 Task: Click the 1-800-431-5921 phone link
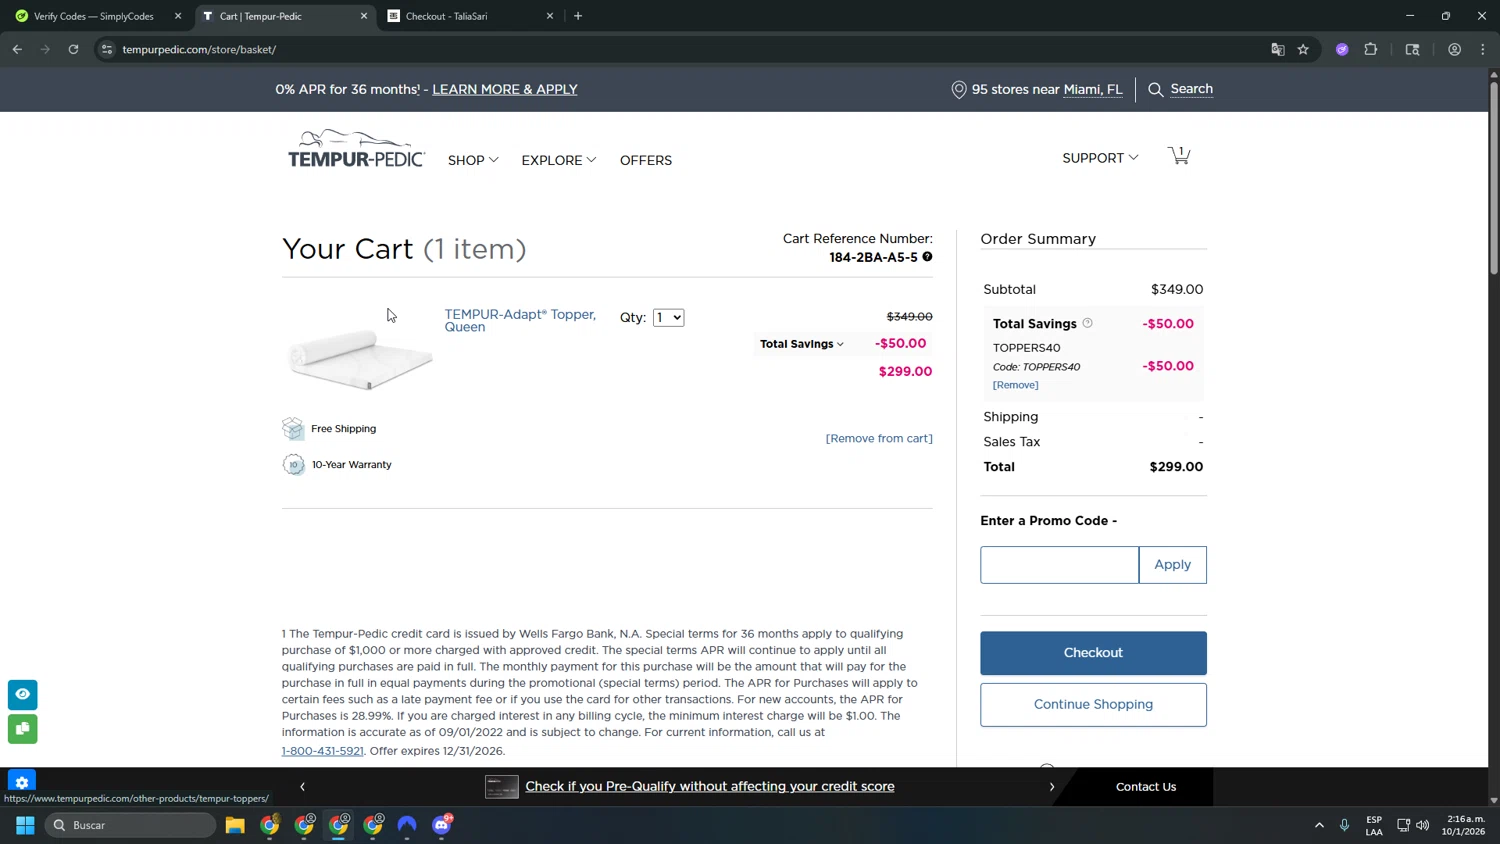pos(322,751)
